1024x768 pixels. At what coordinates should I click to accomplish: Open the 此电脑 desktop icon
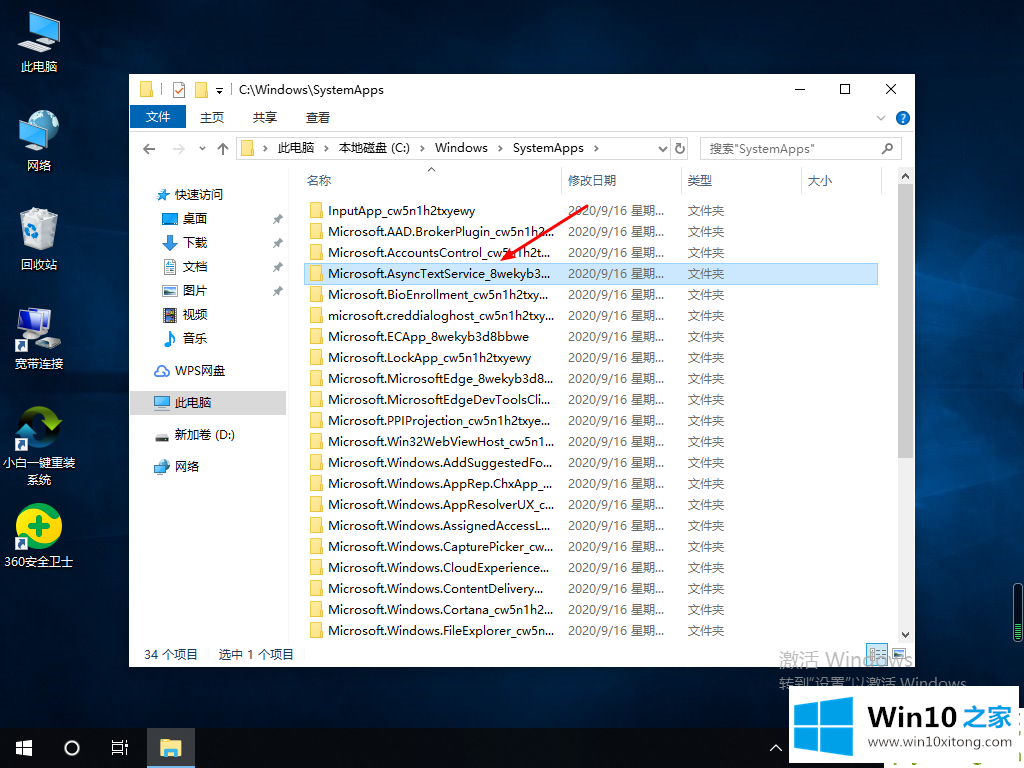click(x=39, y=42)
